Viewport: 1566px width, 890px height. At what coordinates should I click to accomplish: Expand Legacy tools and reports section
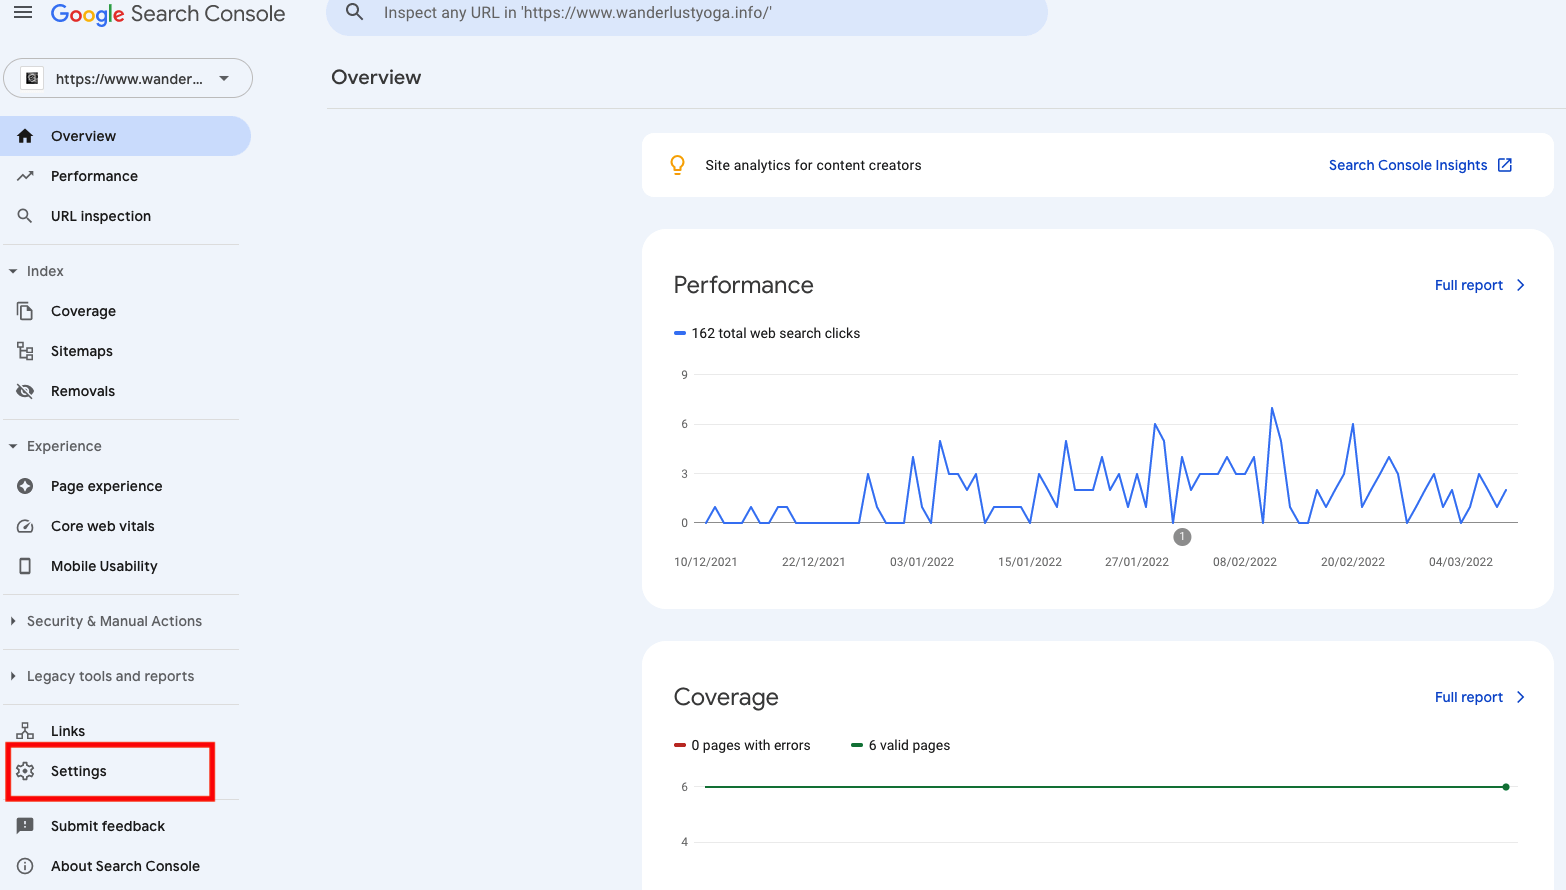(x=13, y=676)
